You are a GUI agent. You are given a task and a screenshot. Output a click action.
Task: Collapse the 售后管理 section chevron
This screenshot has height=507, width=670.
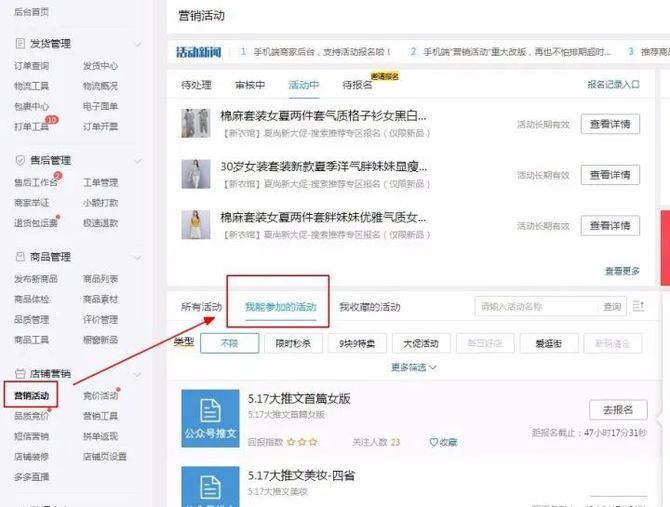tap(138, 161)
